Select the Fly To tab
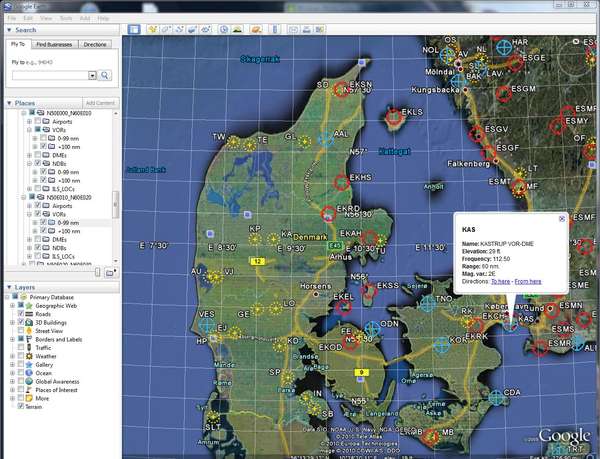Viewport: 600px width, 459px height. tap(18, 44)
